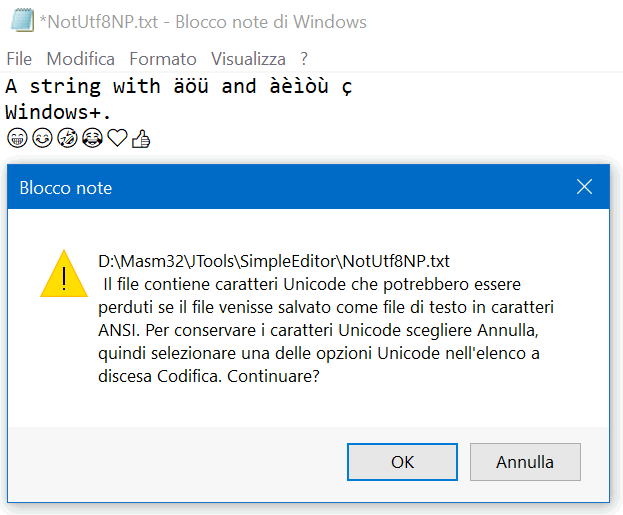Click the tears of joy emoji
The width and height of the screenshot is (623, 515).
pyautogui.click(x=92, y=138)
